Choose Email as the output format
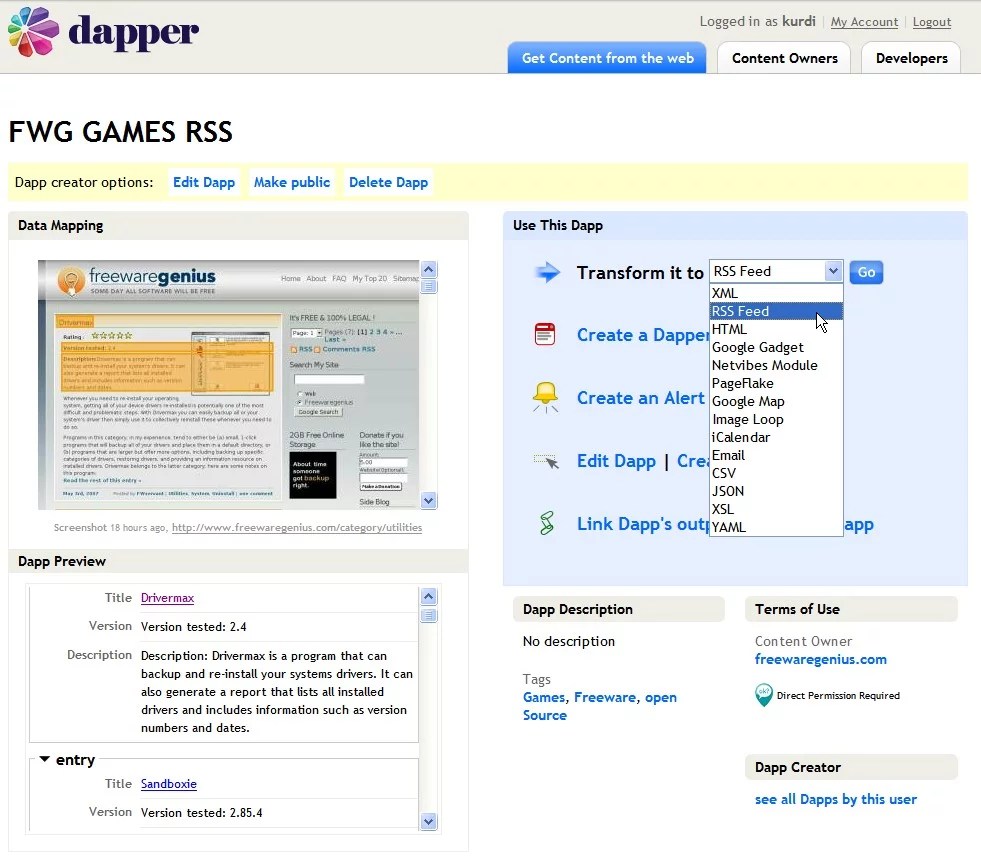The height and width of the screenshot is (866, 981). tap(776, 456)
